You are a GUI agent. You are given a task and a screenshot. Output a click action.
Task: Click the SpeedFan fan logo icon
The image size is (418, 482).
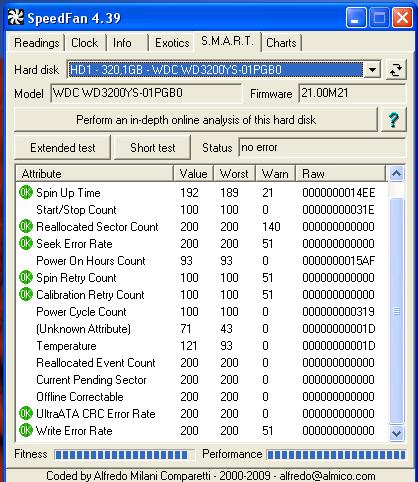pos(16,17)
